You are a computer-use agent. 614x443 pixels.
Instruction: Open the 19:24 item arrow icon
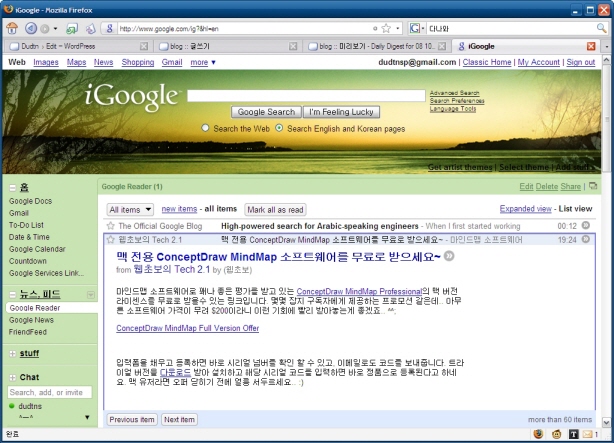tap(586, 239)
